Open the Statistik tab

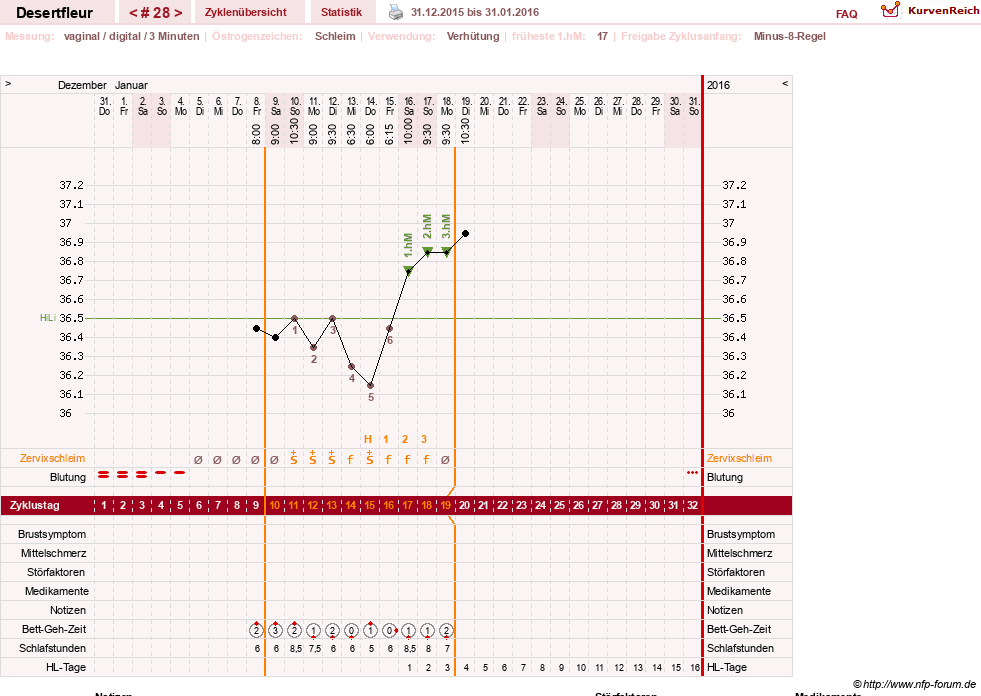(341, 12)
